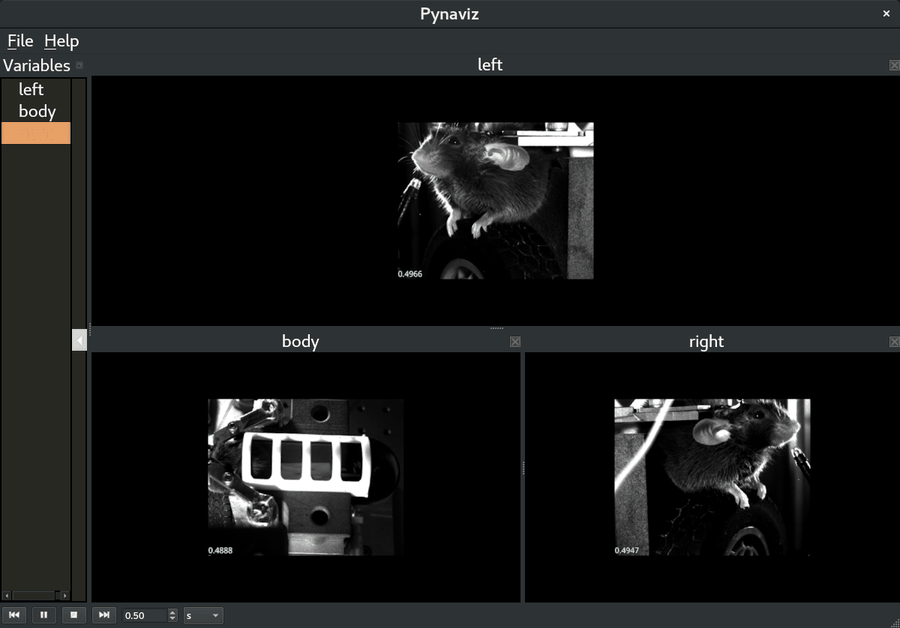
Task: Open the File menu
Action: (x=20, y=41)
